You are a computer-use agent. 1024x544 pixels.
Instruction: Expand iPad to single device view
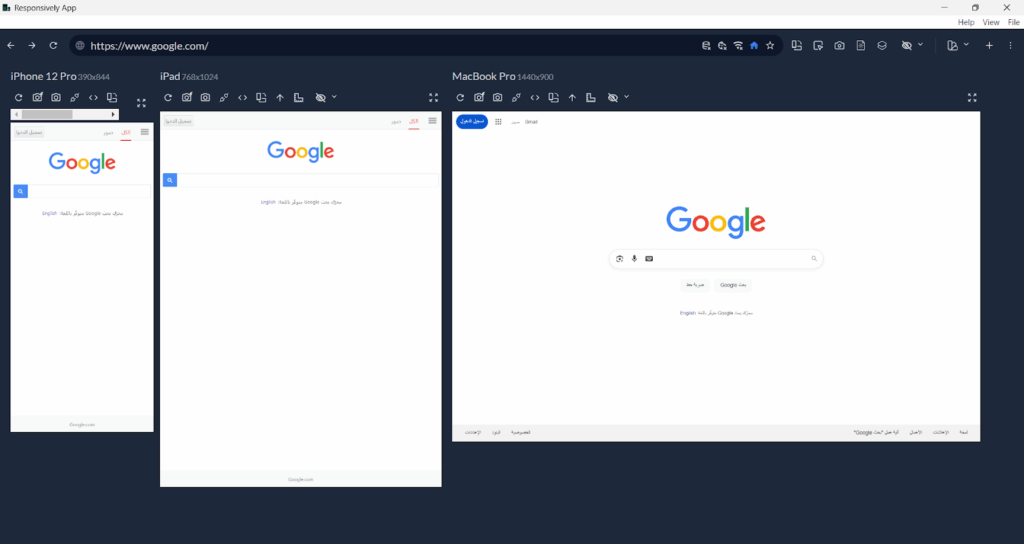(x=433, y=97)
